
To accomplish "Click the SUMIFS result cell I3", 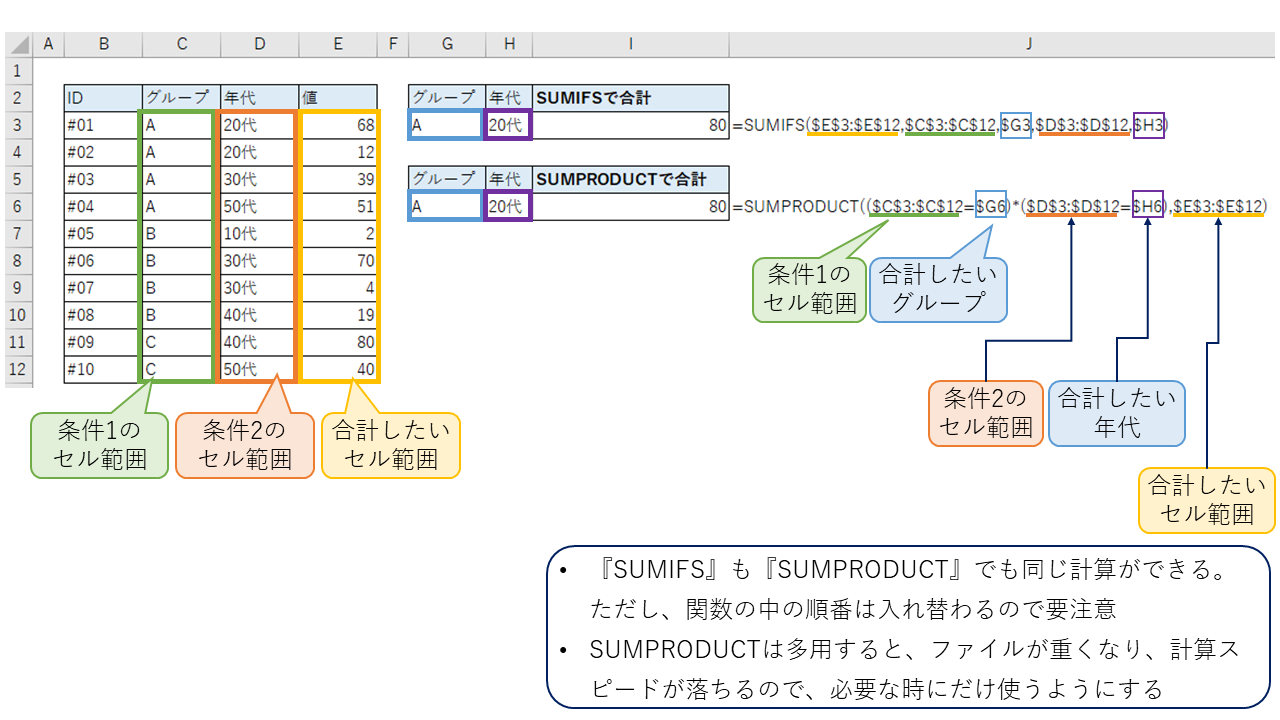I will (631, 125).
